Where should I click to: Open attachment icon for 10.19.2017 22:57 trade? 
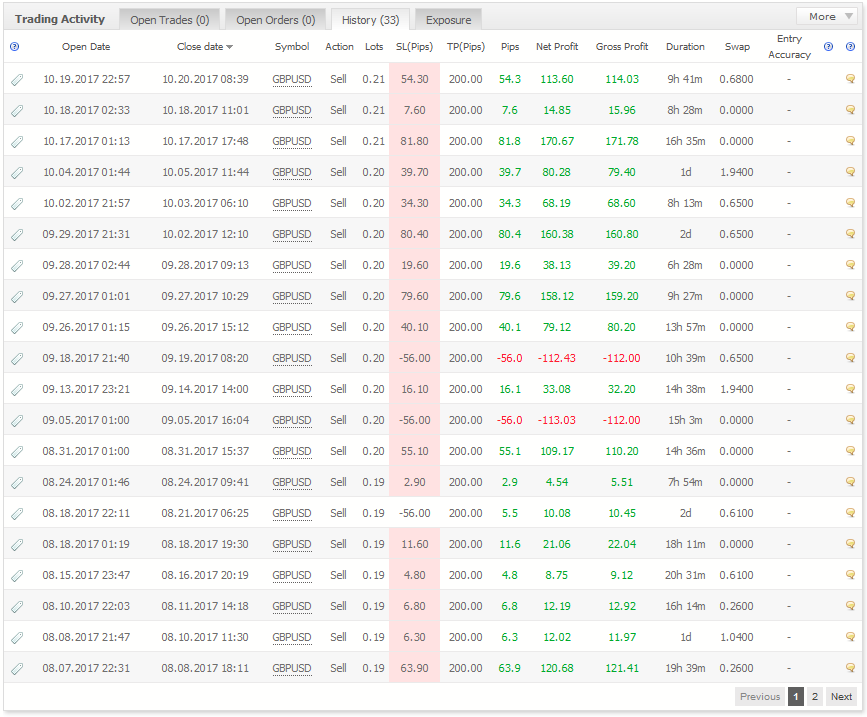click(x=17, y=80)
